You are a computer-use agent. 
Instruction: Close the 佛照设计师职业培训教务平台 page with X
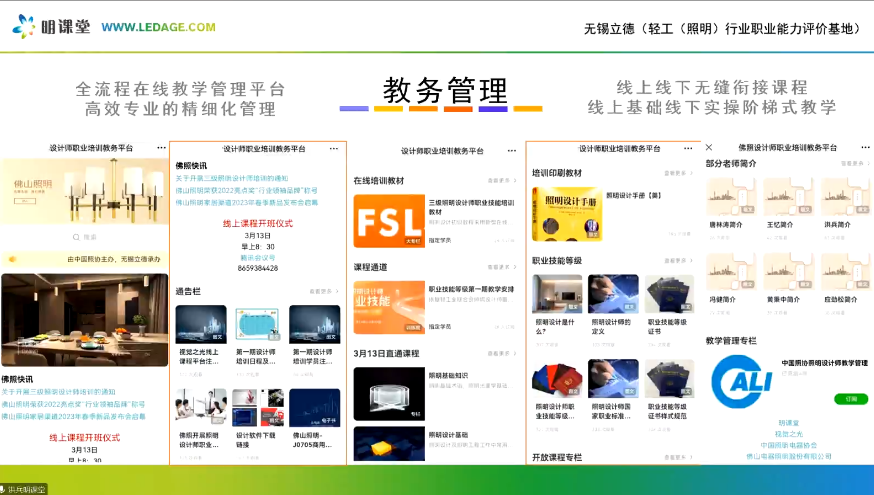click(709, 147)
